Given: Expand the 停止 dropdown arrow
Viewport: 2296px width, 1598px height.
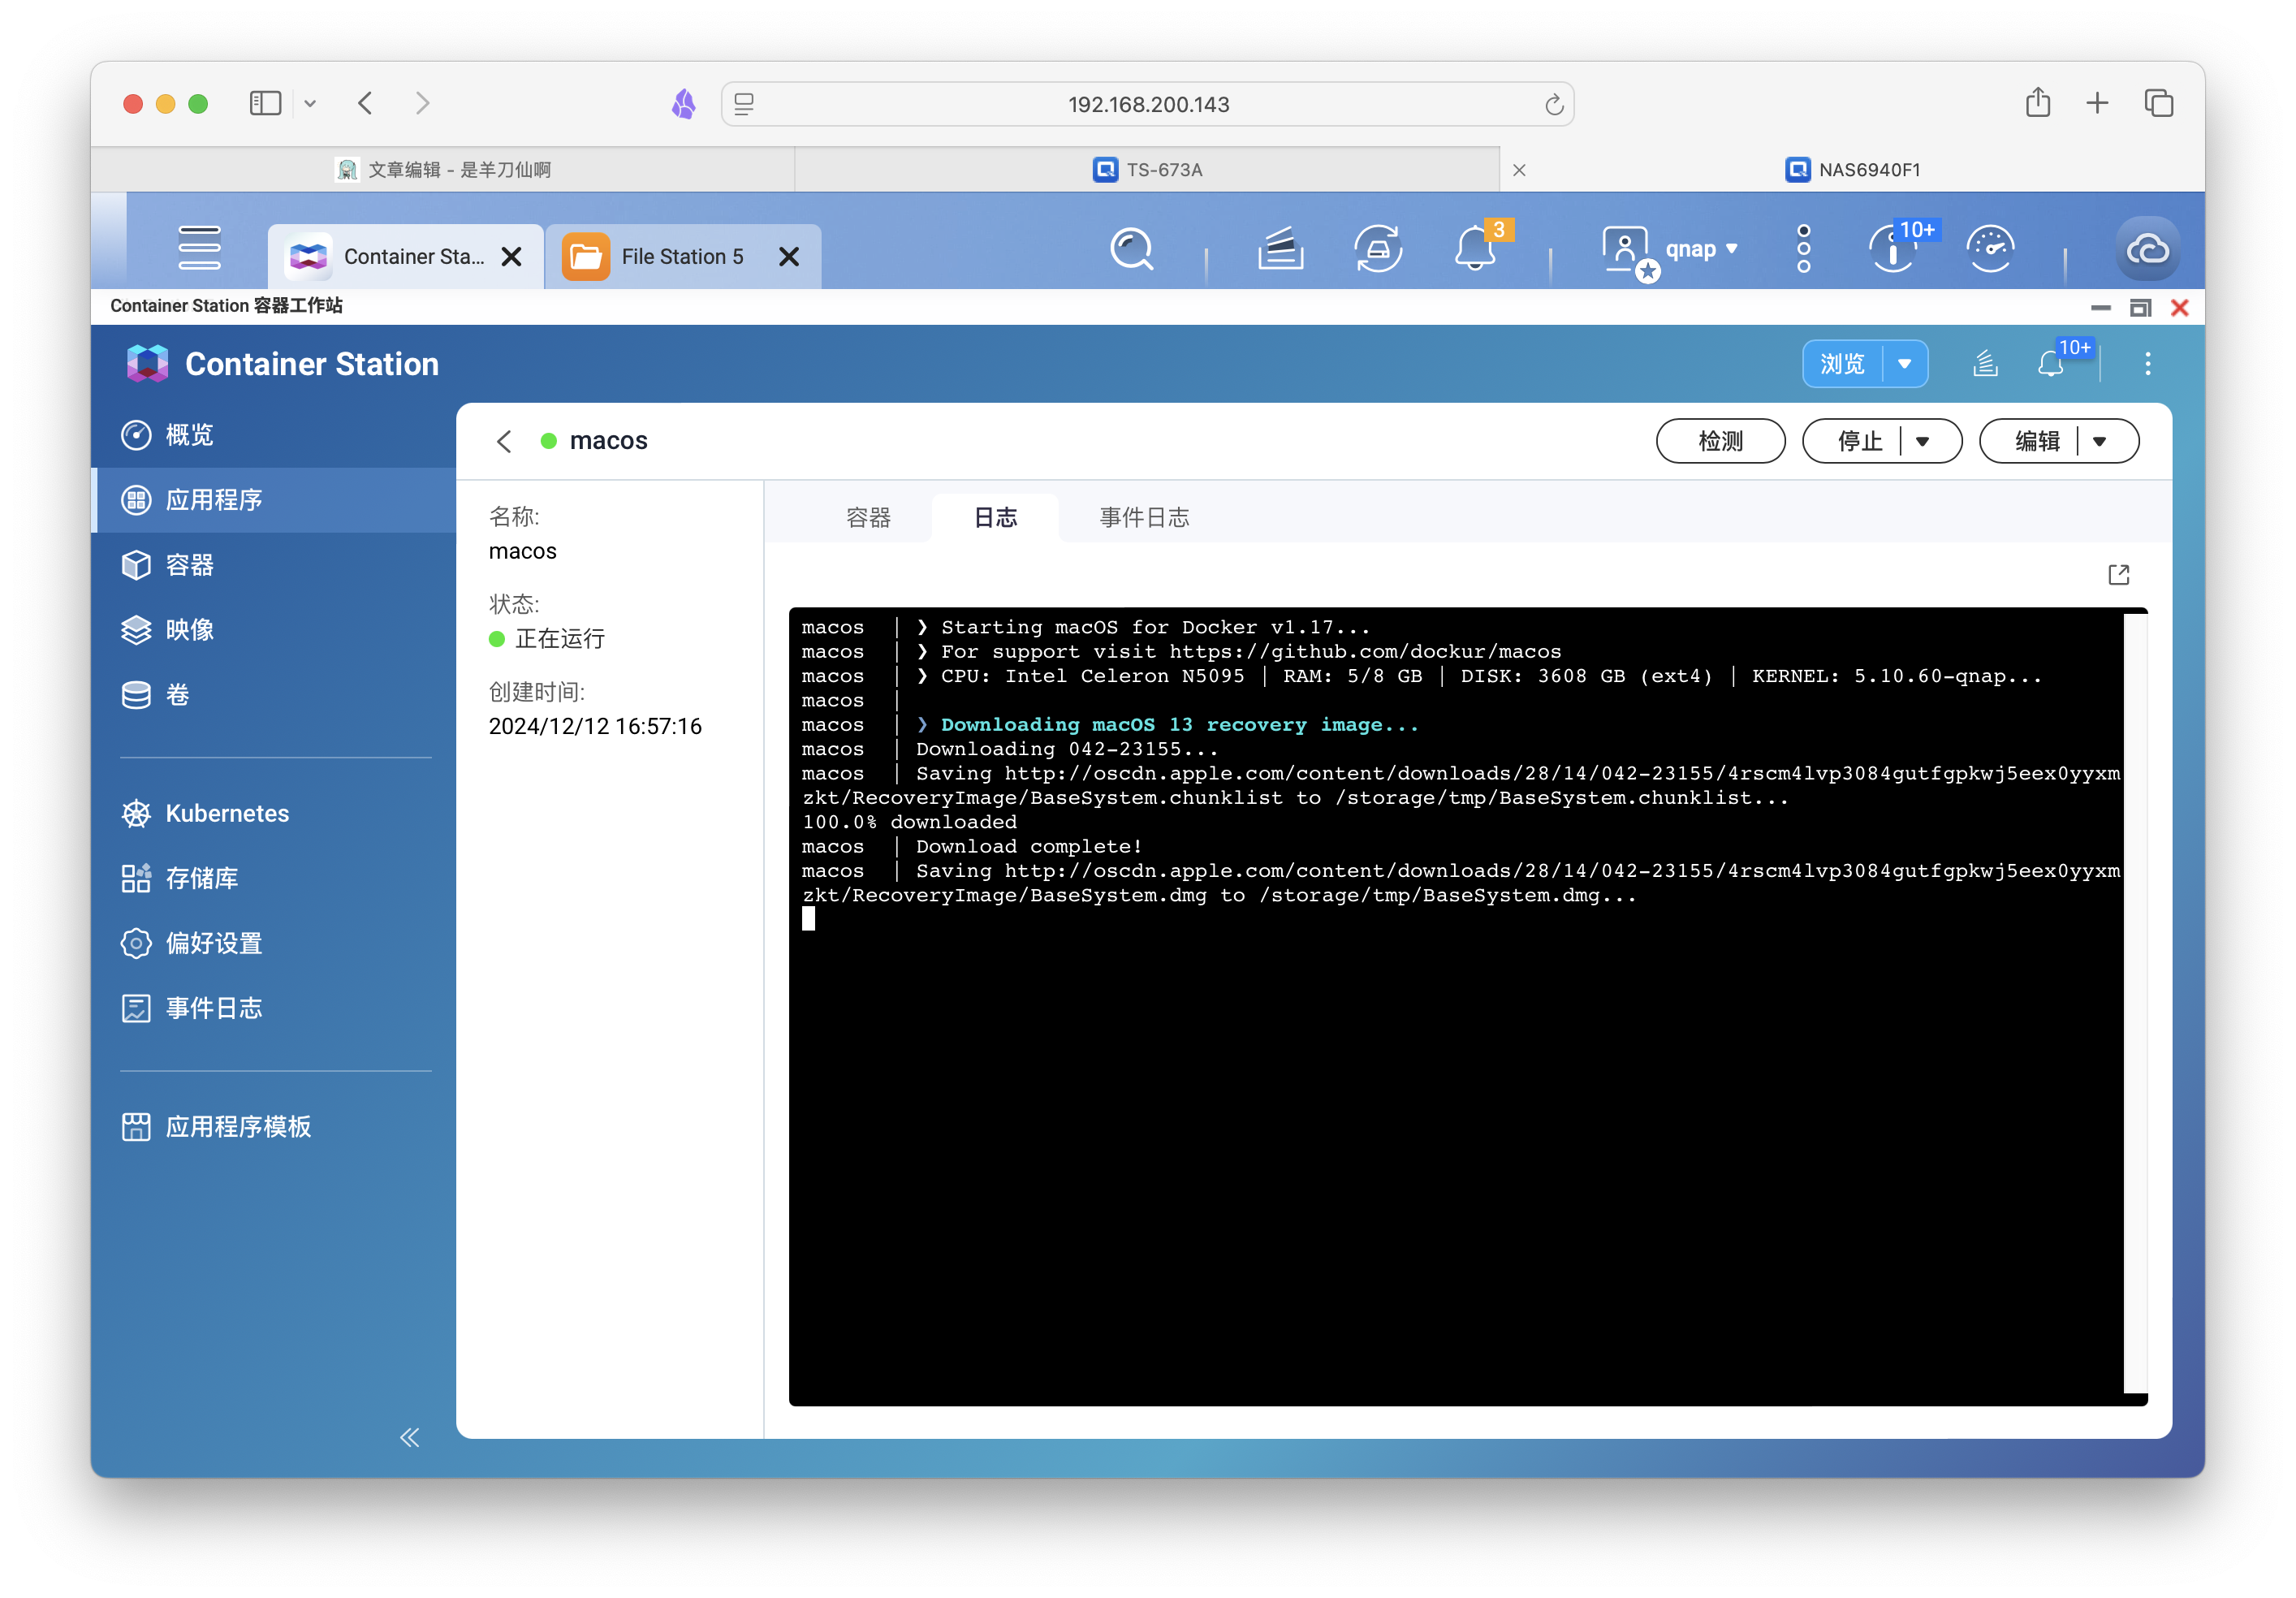Looking at the screenshot, I should pyautogui.click(x=1922, y=441).
